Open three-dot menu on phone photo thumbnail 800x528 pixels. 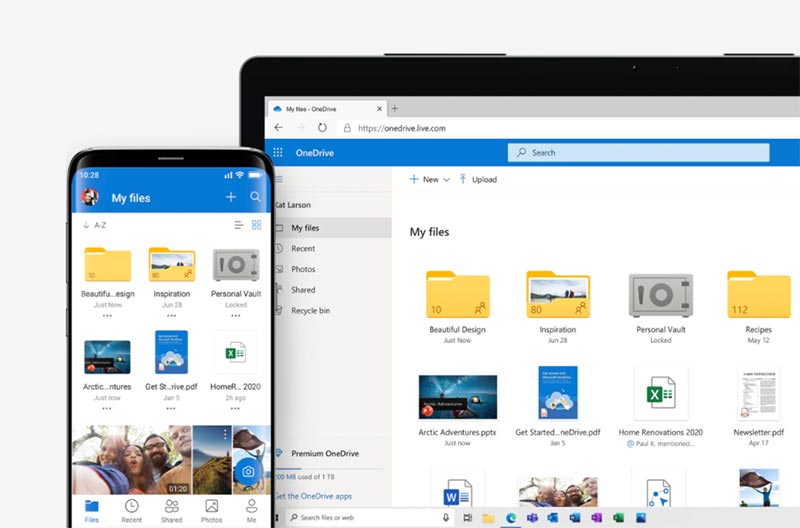click(225, 434)
